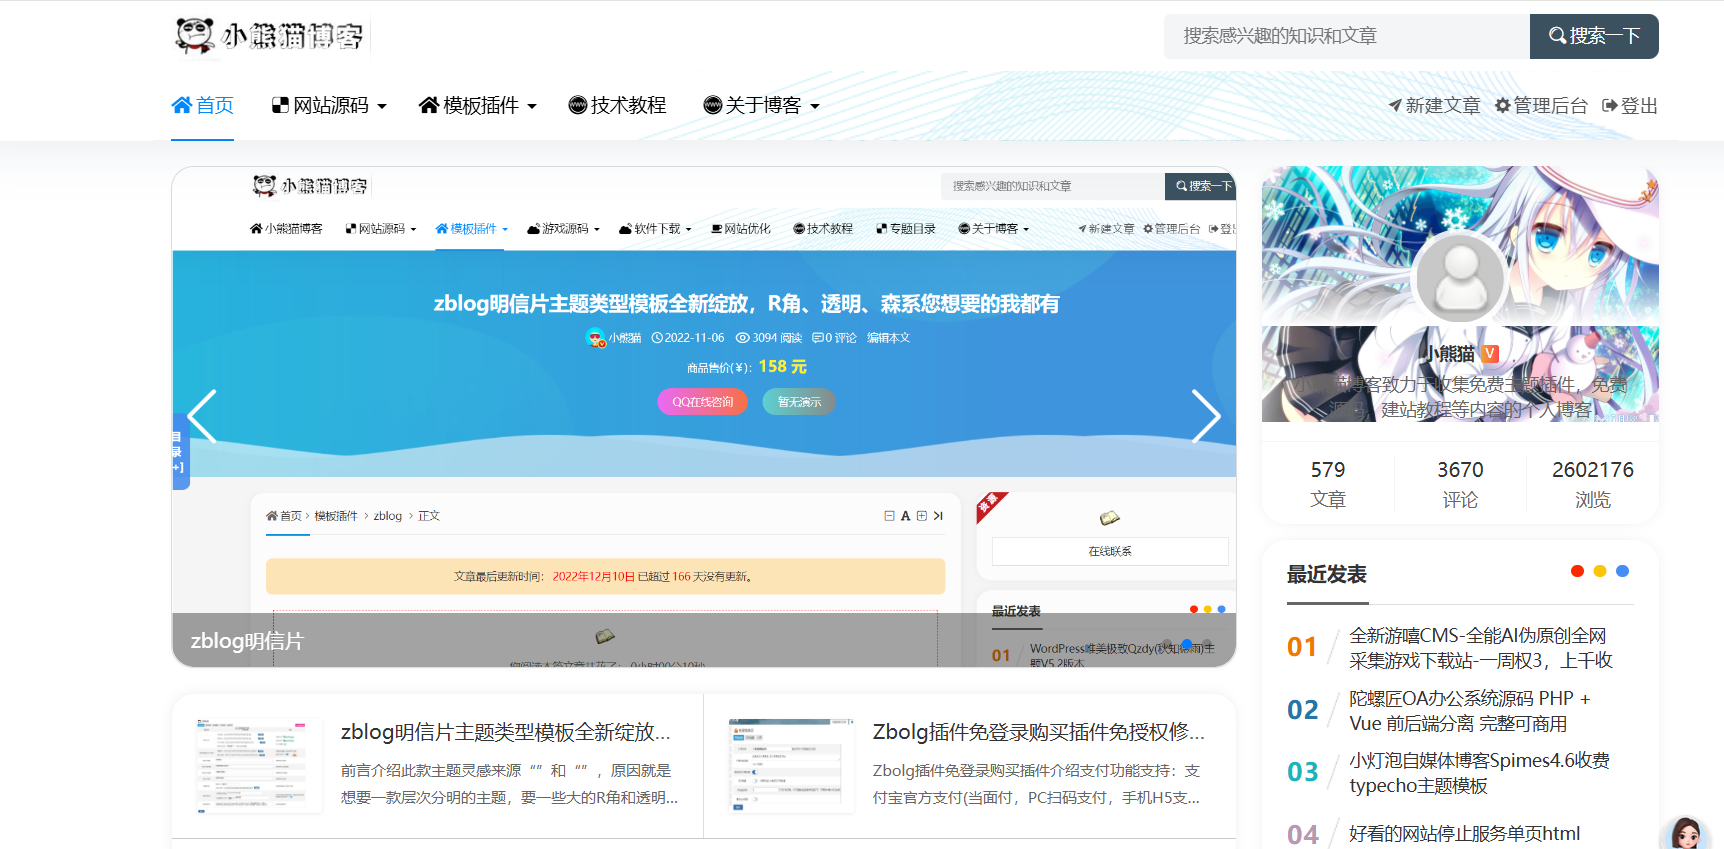Viewport: 1724px width, 849px height.
Task: Click the magnifier icon in search button
Action: (1557, 36)
